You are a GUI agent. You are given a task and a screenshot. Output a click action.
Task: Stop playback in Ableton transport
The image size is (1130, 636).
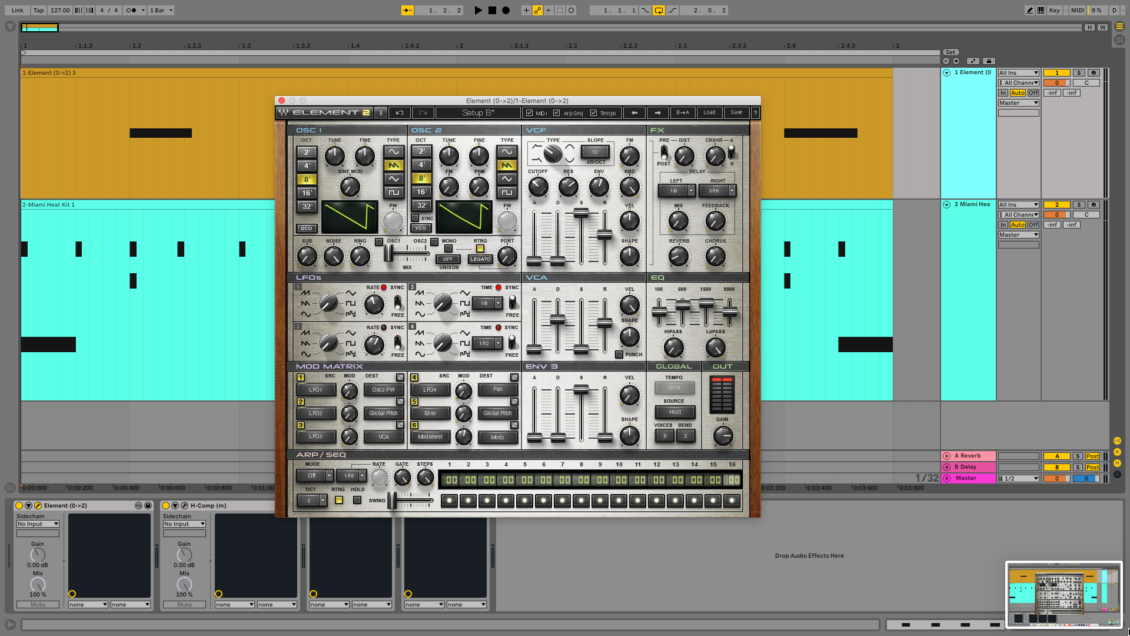click(x=492, y=10)
